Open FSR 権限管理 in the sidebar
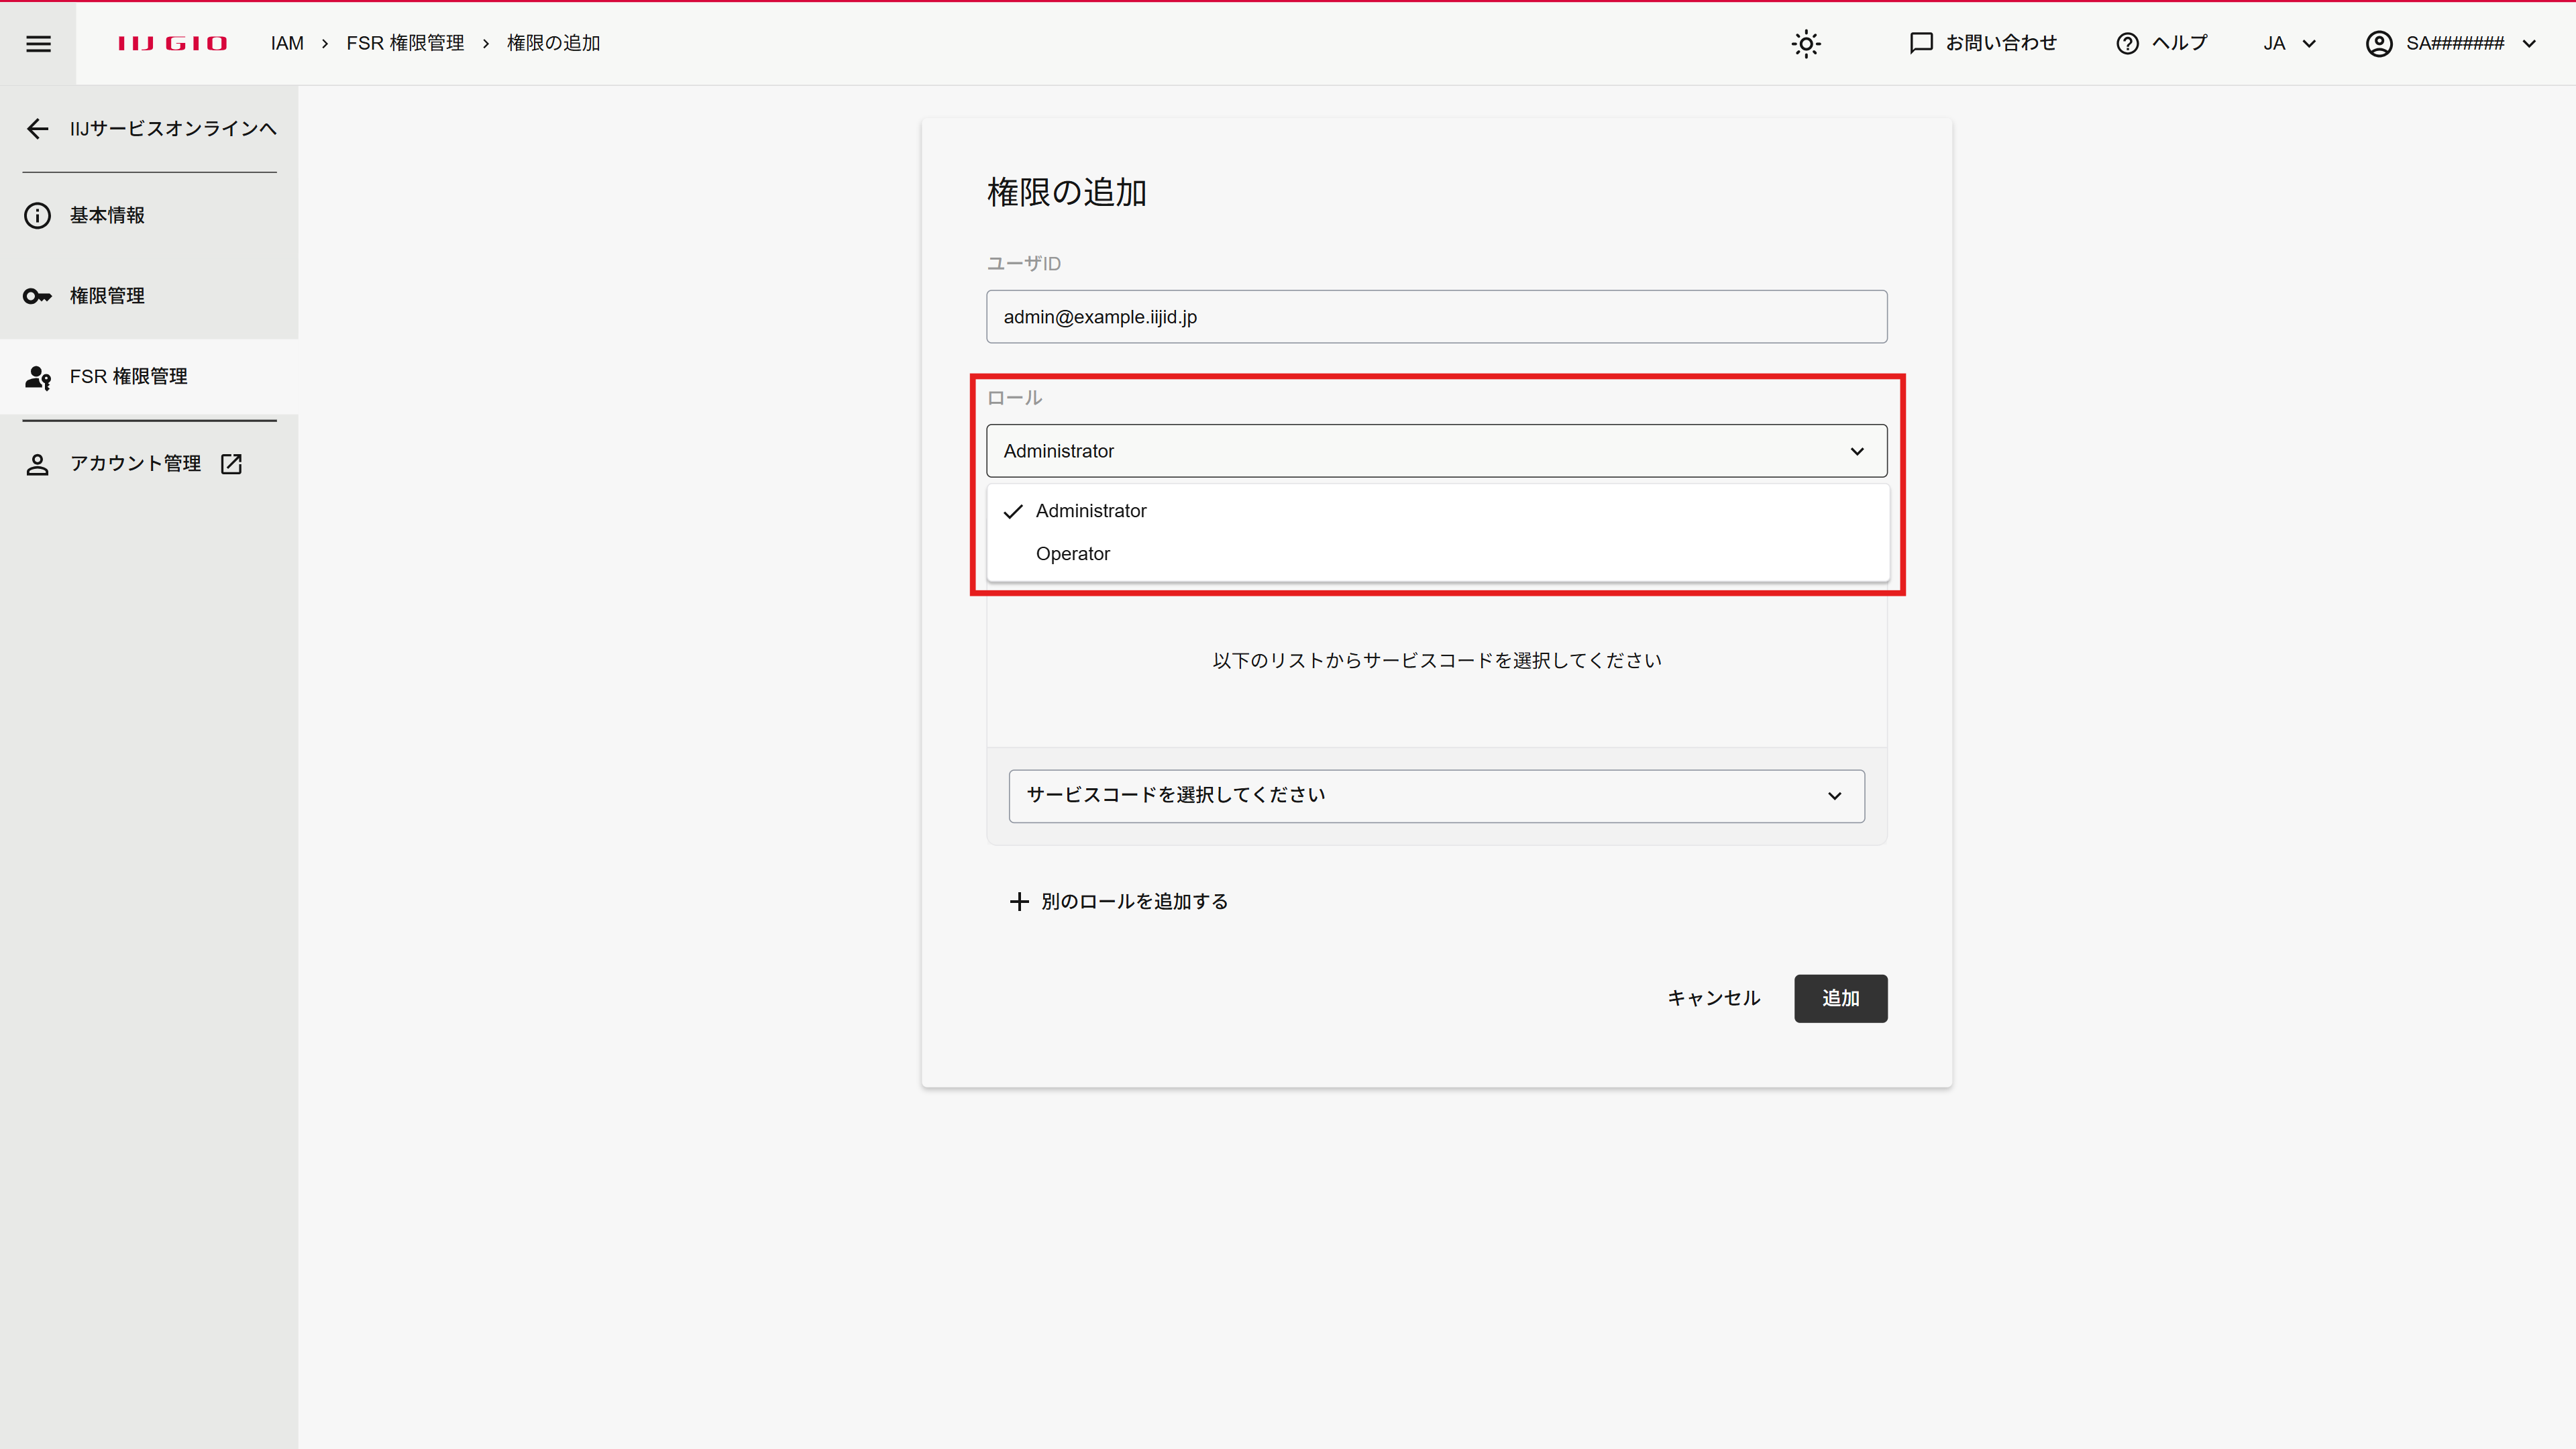Image resolution: width=2576 pixels, height=1449 pixels. pyautogui.click(x=149, y=377)
